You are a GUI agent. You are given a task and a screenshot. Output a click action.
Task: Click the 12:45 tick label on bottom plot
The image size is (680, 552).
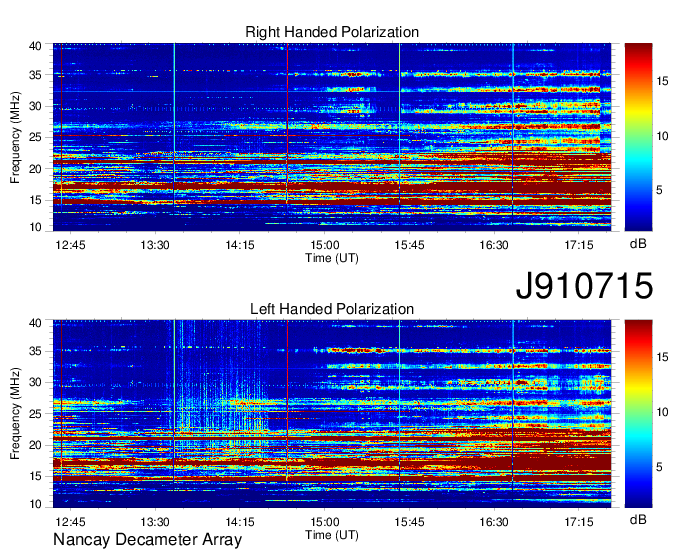[x=70, y=522]
